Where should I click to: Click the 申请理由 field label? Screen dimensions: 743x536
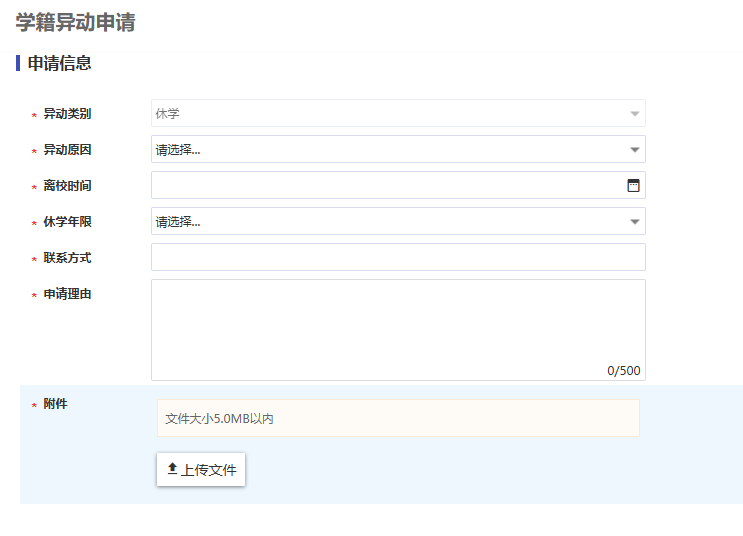click(x=67, y=294)
